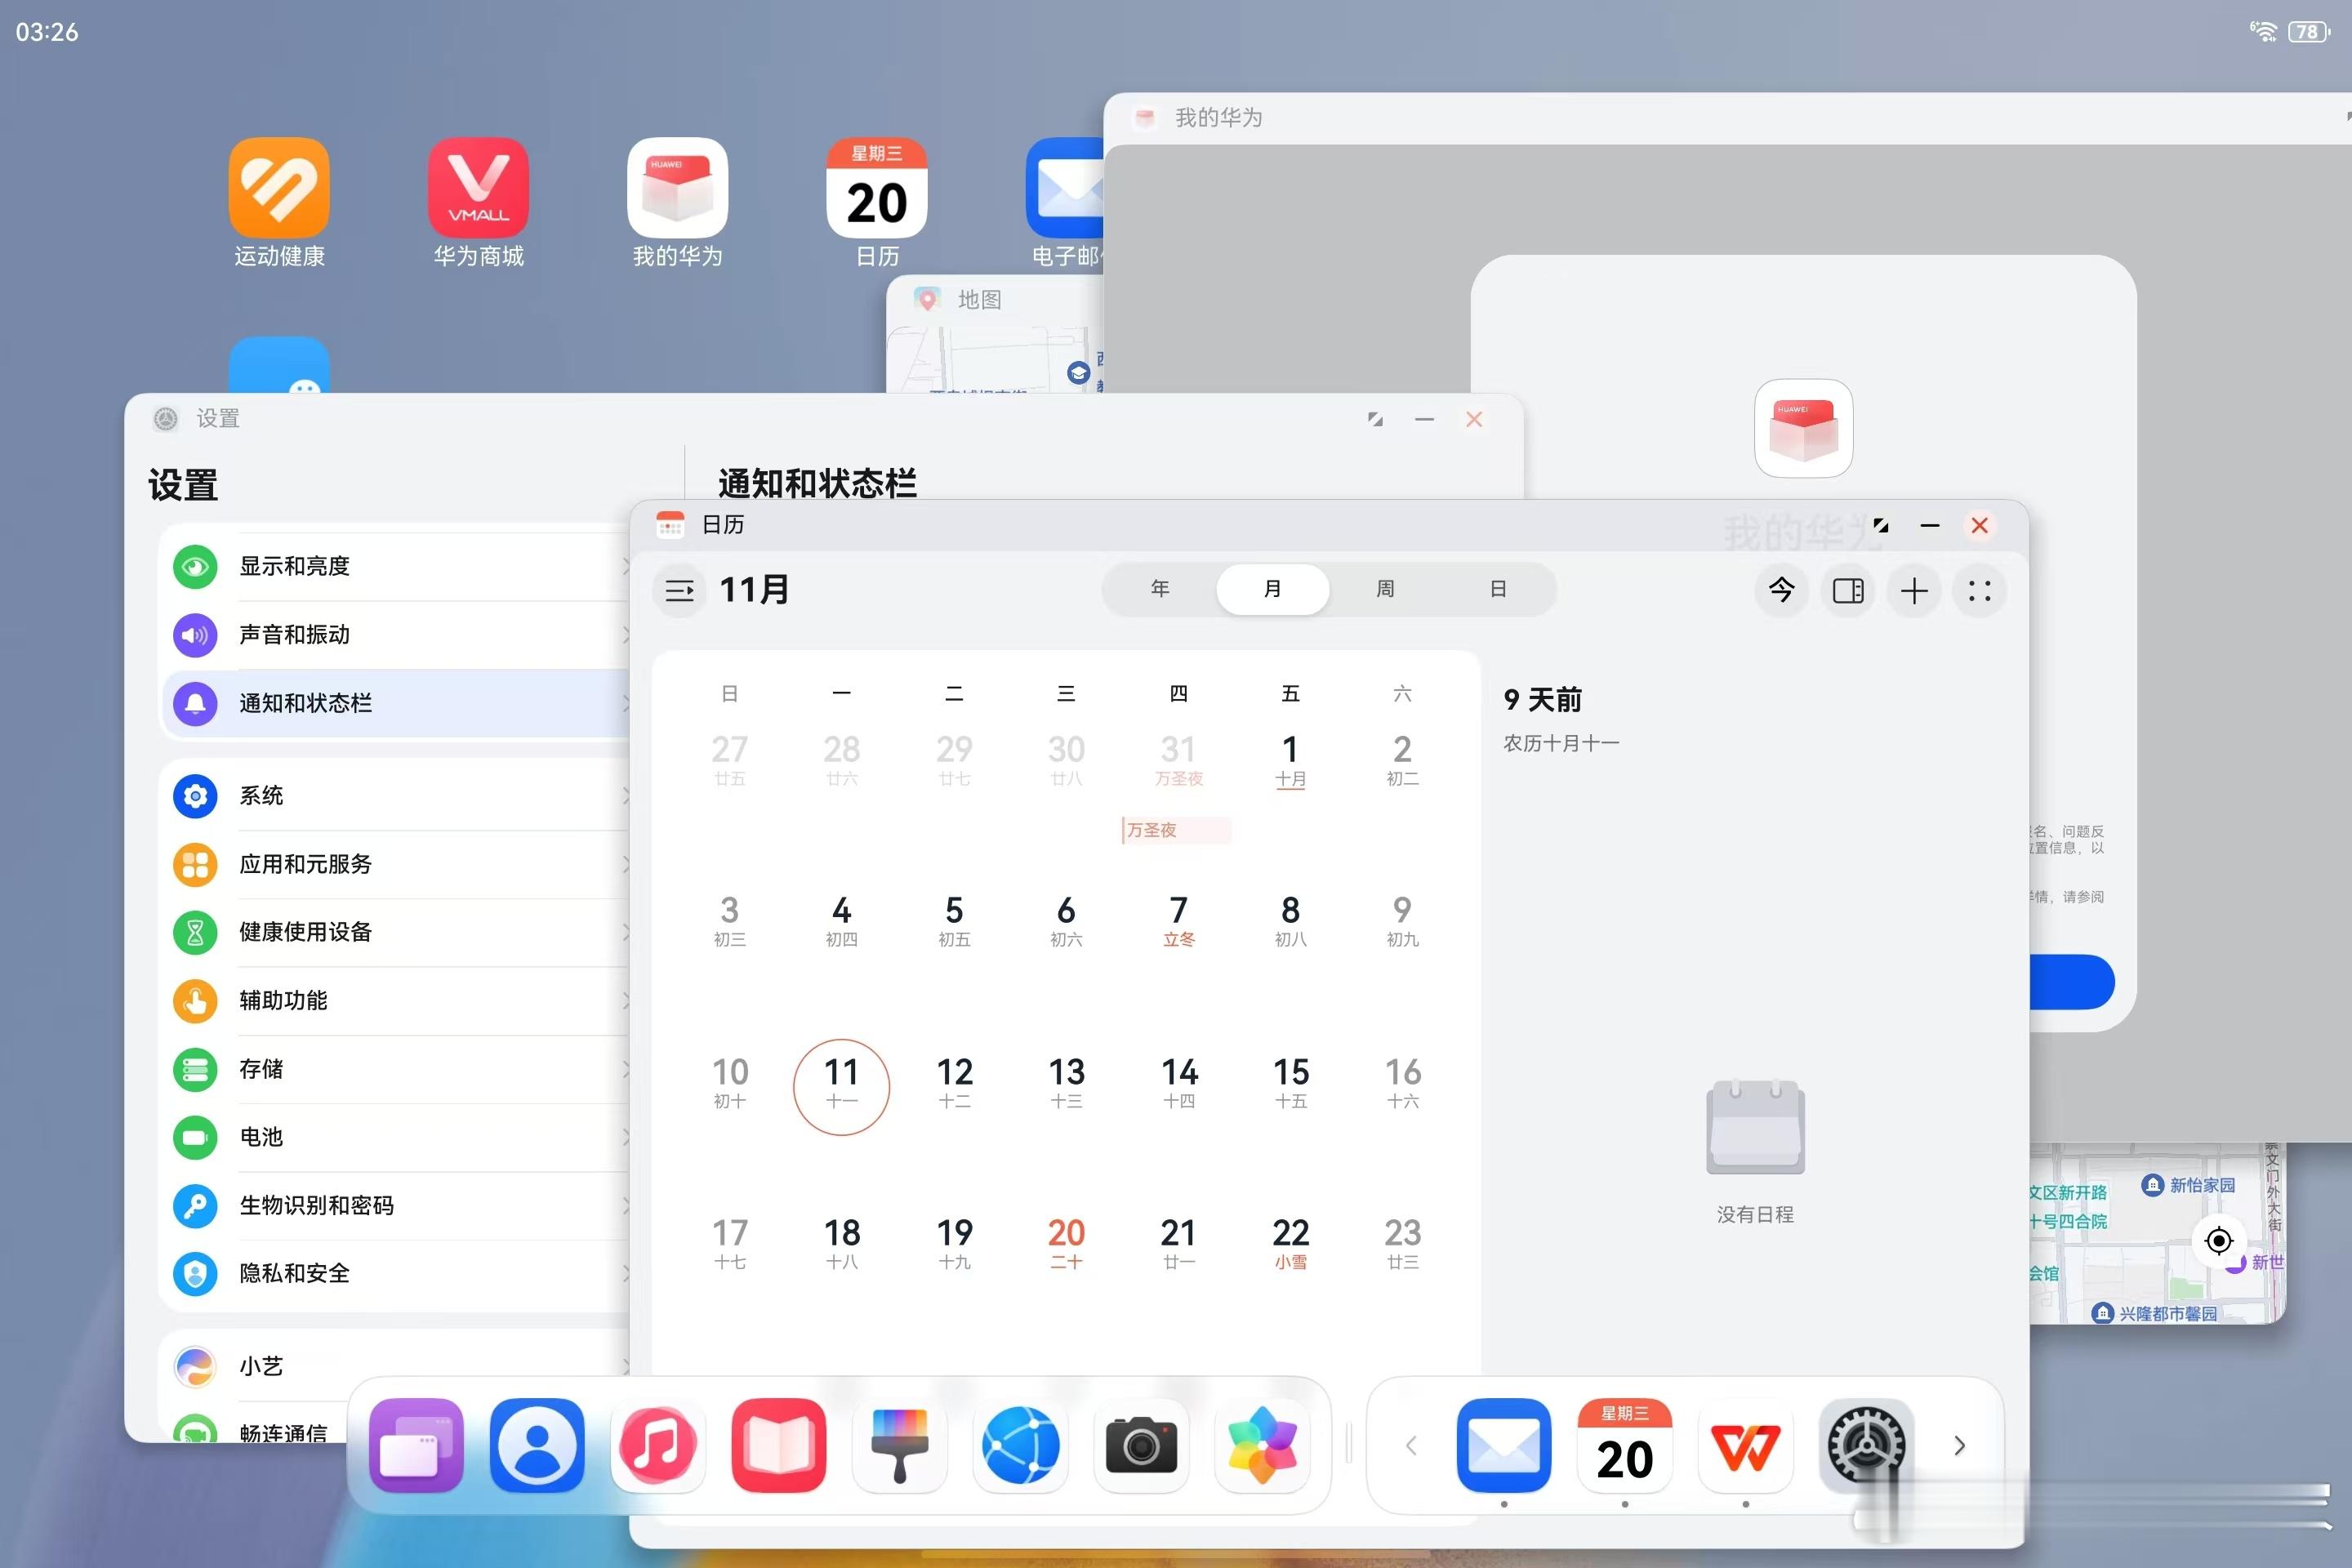Select October 31 万圣夜 date
Screen dimensions: 2352x1568
pyautogui.click(x=1179, y=760)
